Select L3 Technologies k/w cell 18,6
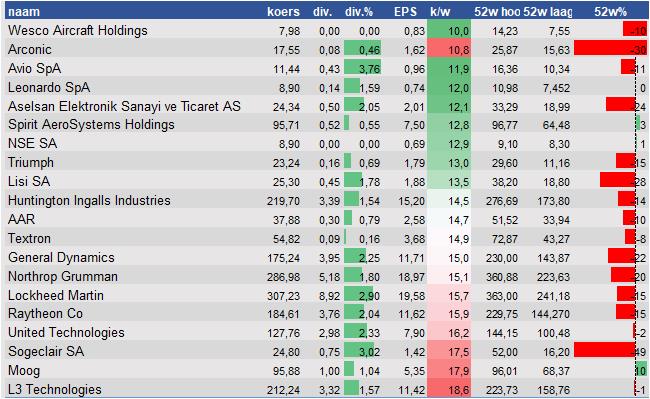 [449, 389]
